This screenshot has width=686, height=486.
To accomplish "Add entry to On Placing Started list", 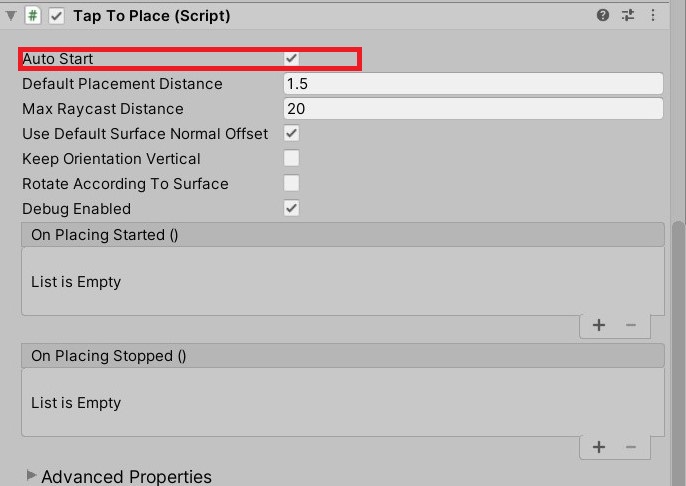I will pos(598,325).
